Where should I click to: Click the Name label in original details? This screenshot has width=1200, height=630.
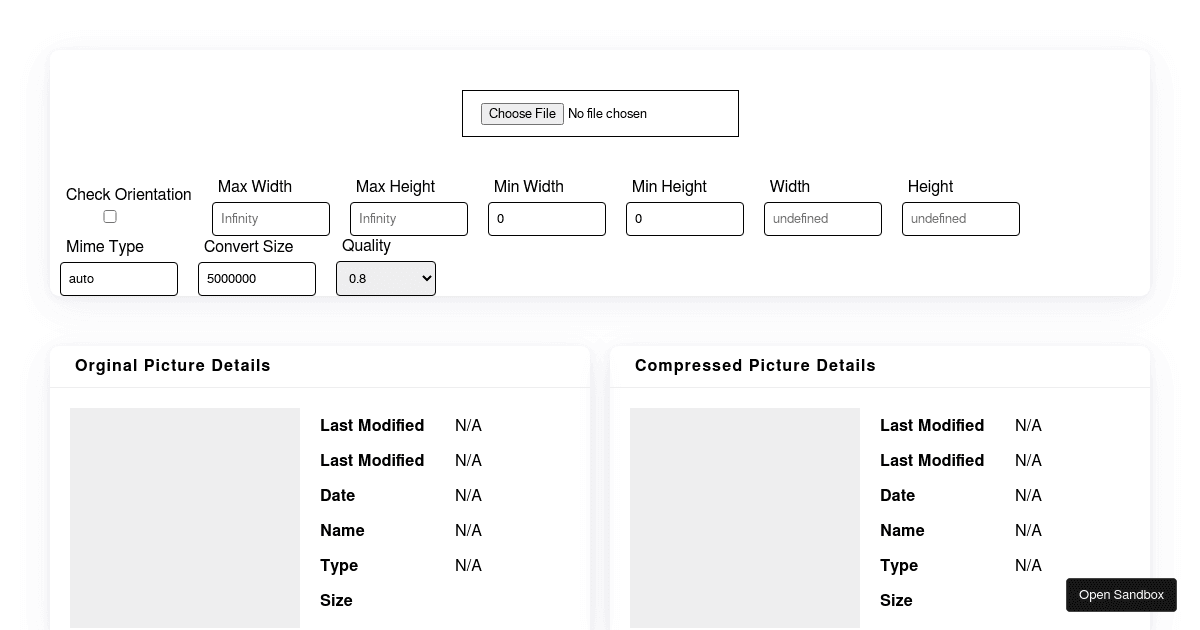pos(342,531)
